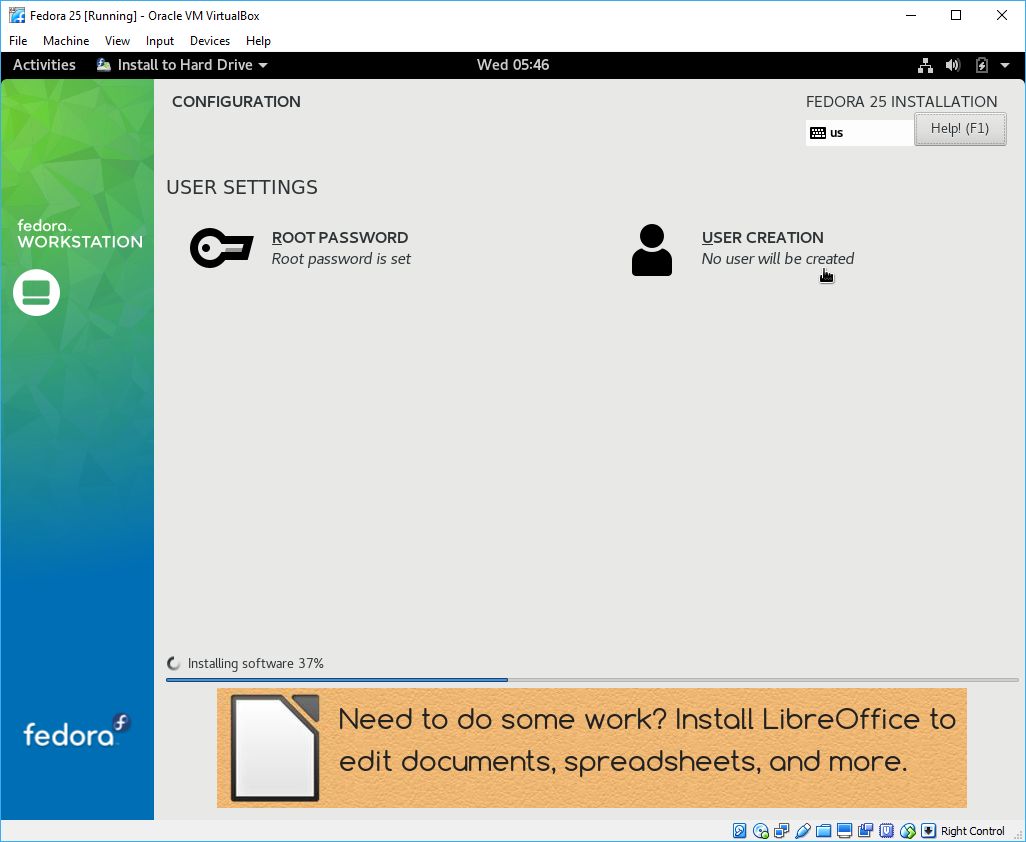Open the Root Password key icon
1026x842 pixels.
coord(221,248)
